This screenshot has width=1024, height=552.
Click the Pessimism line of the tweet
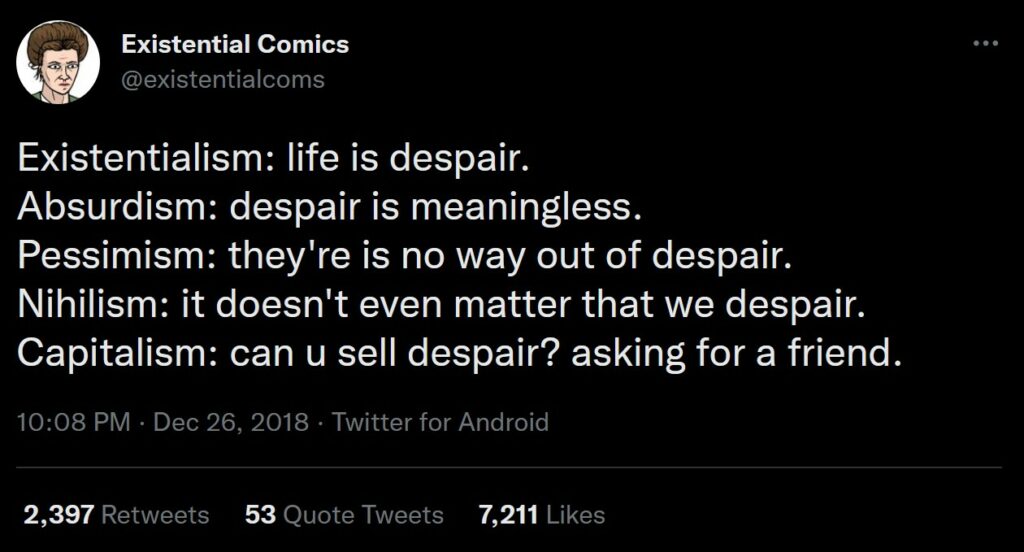[x=404, y=256]
